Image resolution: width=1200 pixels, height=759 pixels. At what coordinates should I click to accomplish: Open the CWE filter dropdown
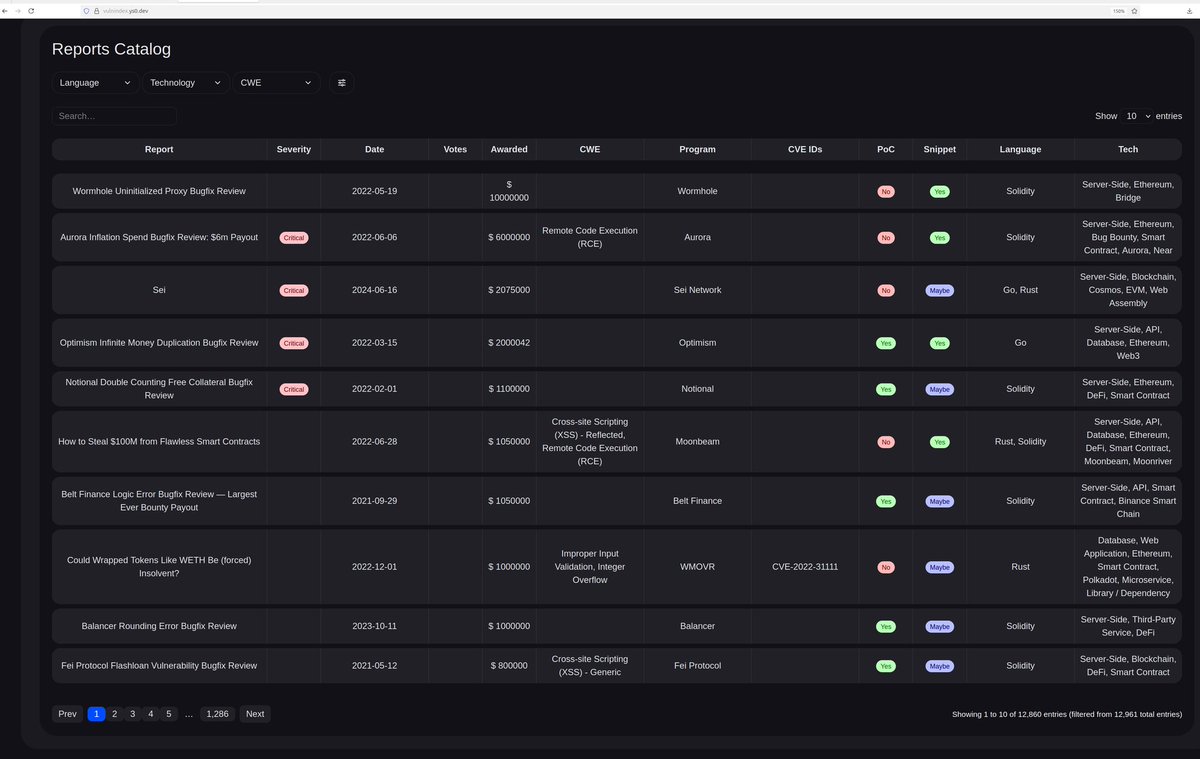(276, 83)
